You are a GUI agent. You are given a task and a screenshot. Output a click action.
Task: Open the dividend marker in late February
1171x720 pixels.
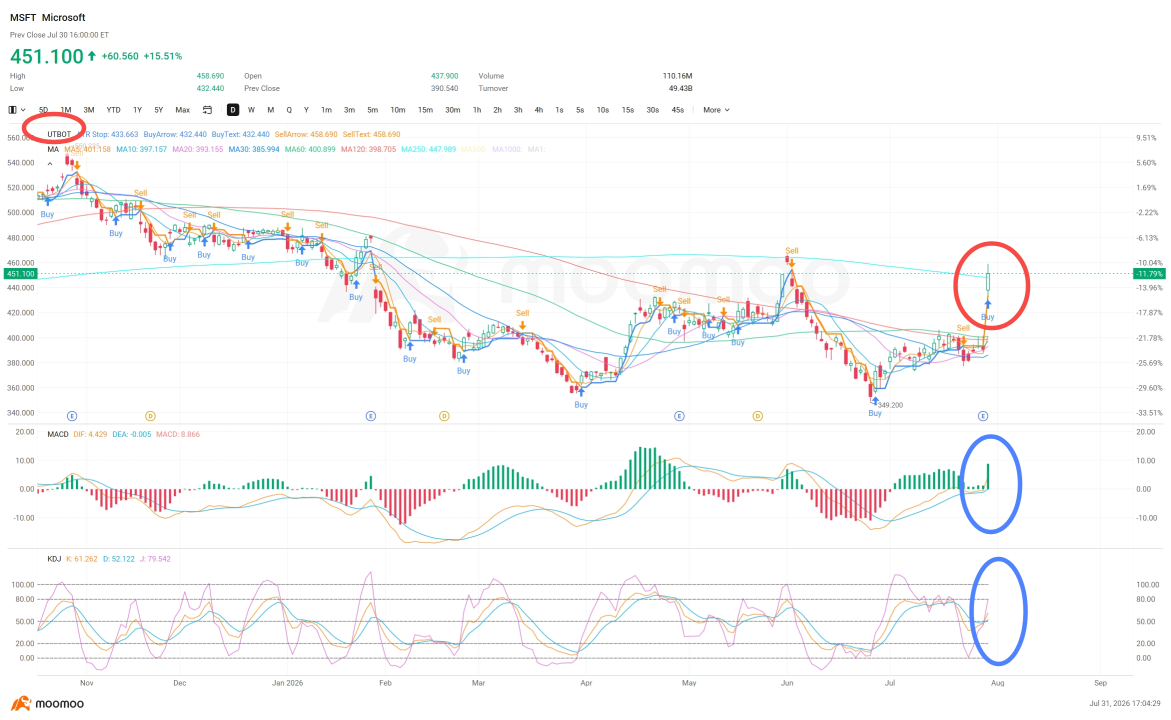pos(444,416)
